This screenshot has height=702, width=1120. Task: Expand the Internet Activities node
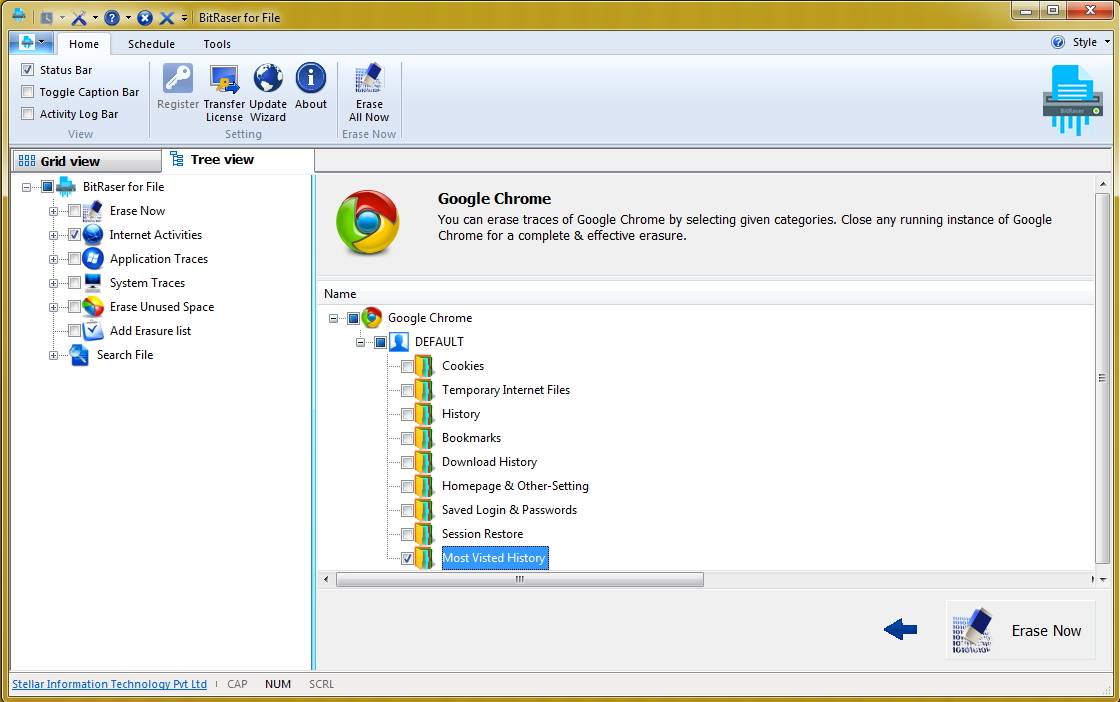tap(54, 235)
